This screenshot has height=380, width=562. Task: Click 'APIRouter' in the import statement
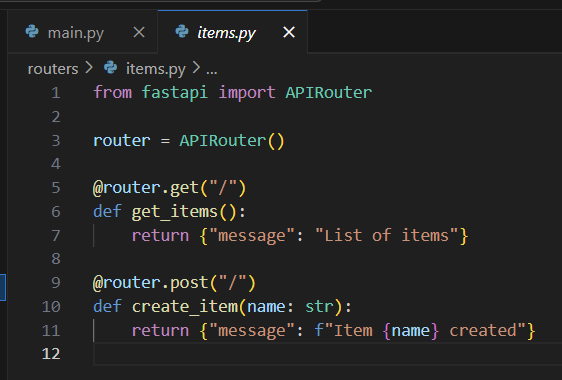pyautogui.click(x=329, y=92)
